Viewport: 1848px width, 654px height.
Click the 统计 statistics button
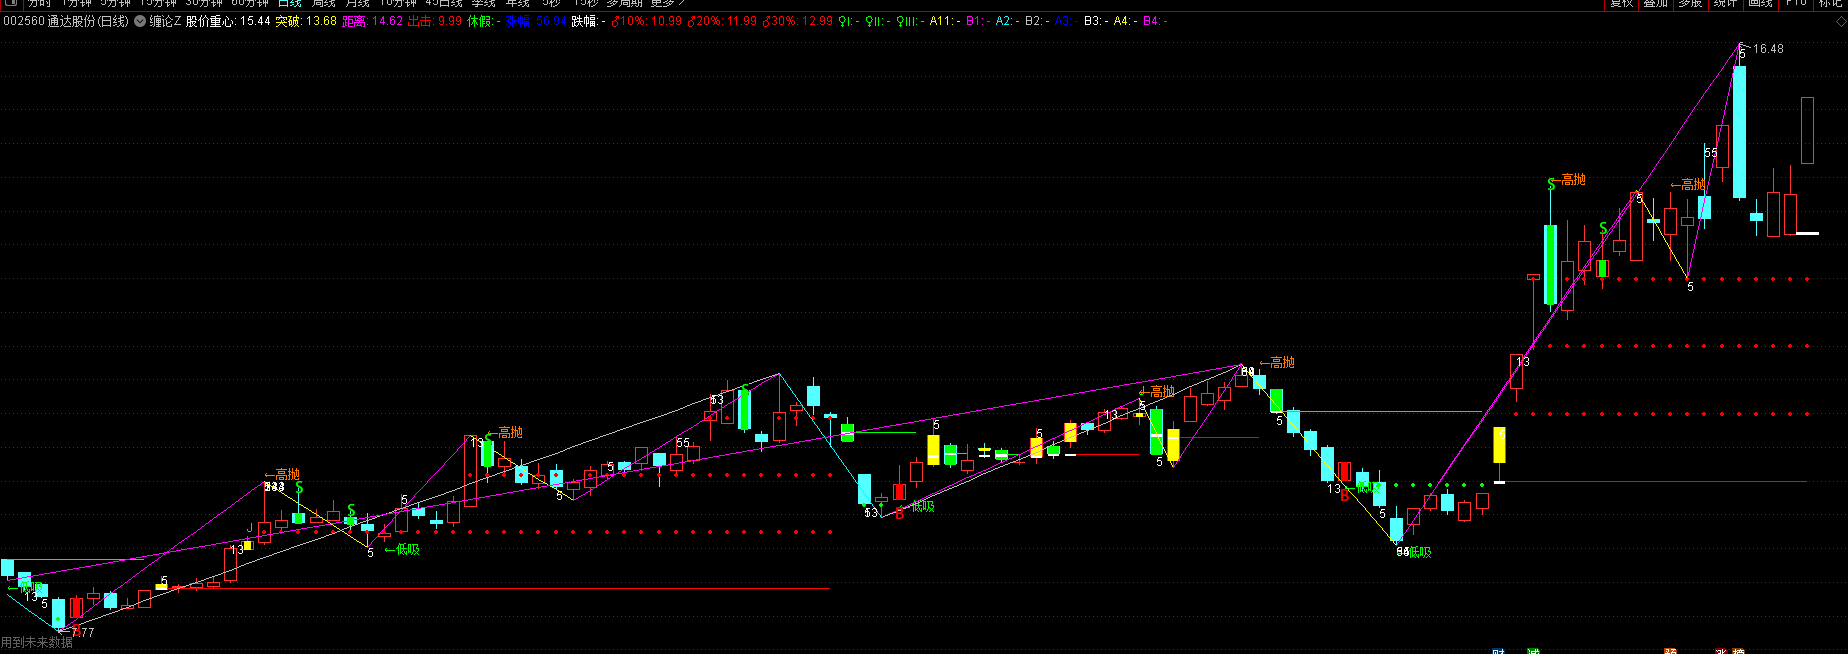1726,3
